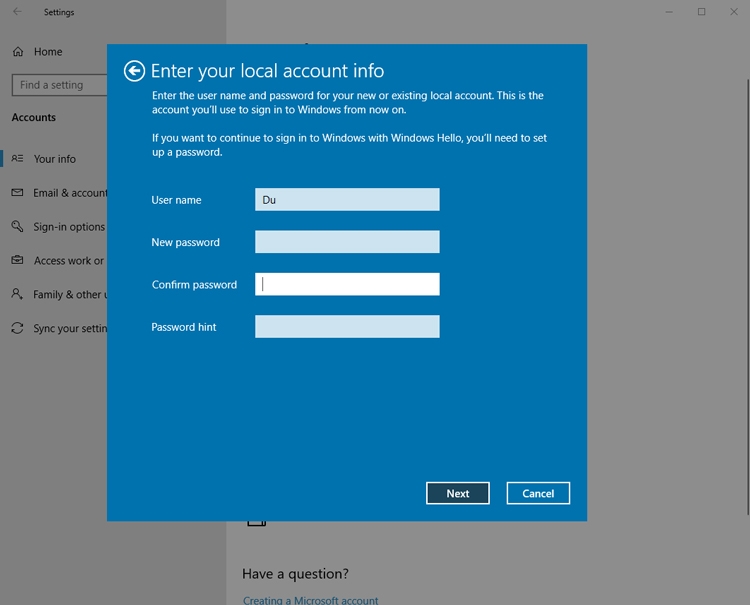This screenshot has width=750, height=605.
Task: Click the User name field containing Du
Action: [x=347, y=199]
